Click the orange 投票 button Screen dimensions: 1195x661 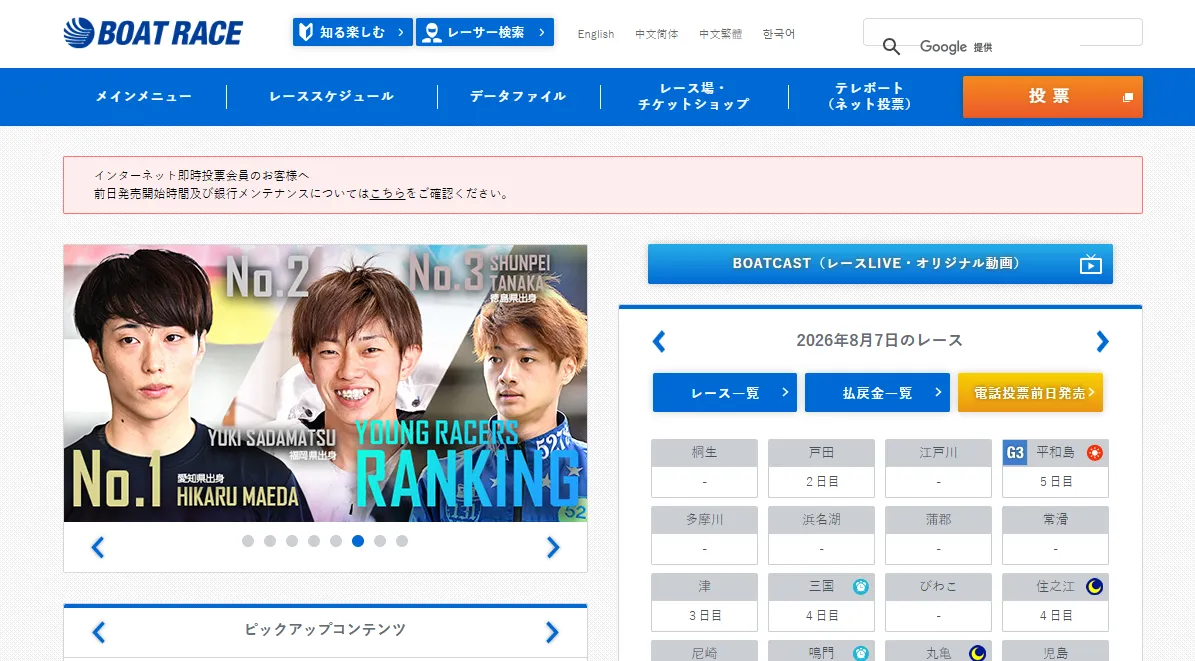[x=1052, y=97]
